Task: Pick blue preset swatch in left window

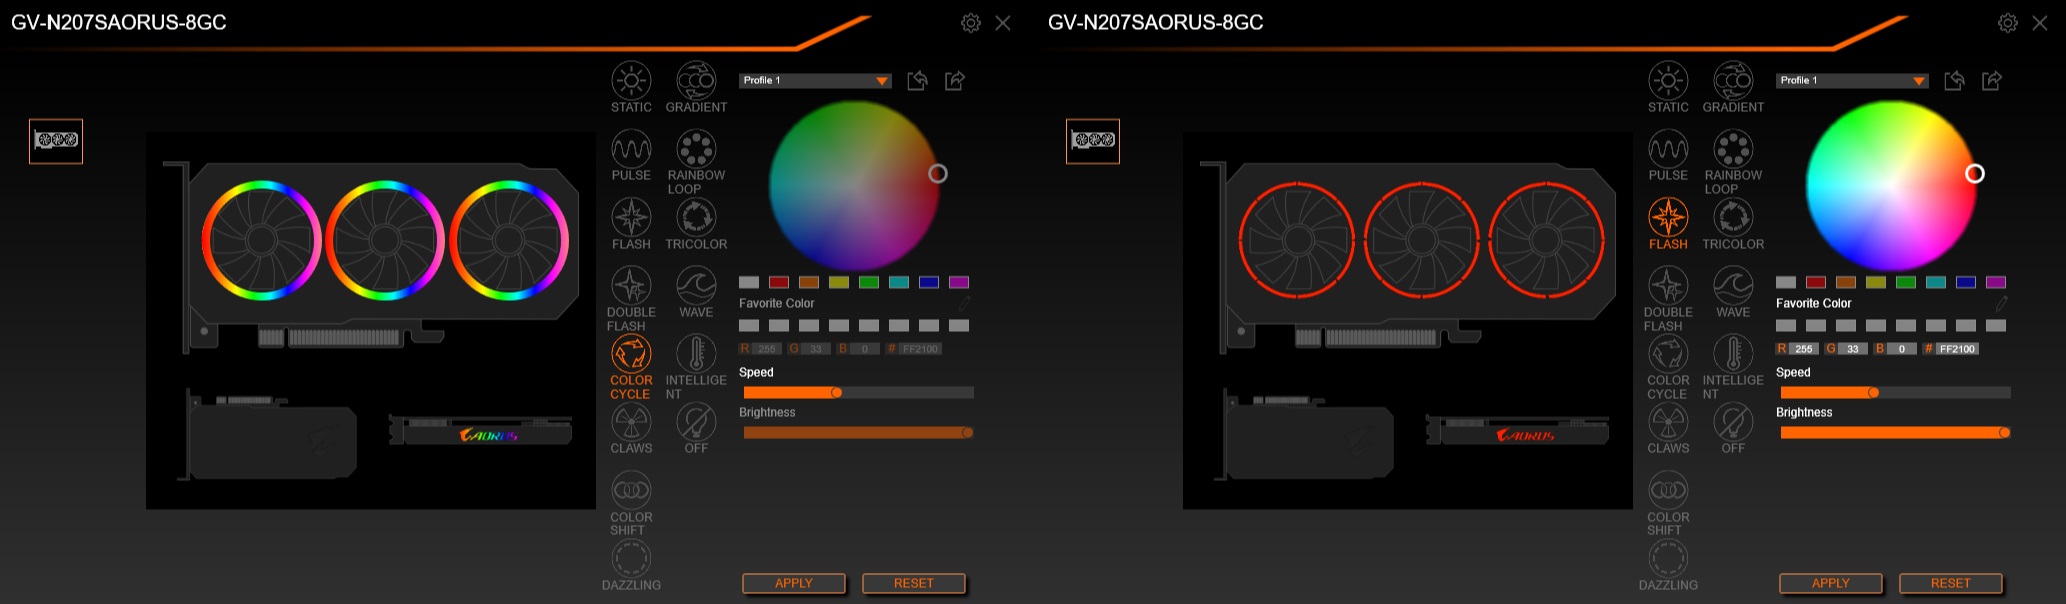Action: [x=929, y=282]
